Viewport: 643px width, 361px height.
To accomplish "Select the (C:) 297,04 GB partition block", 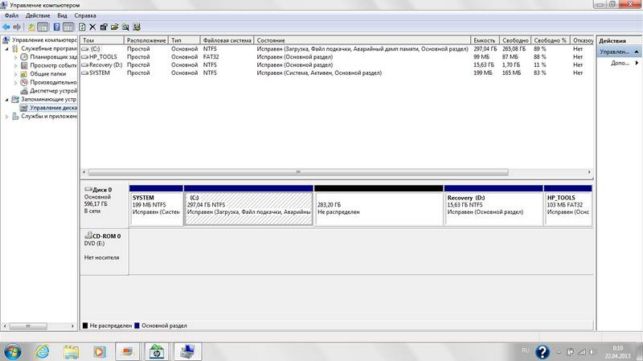I will pos(249,205).
